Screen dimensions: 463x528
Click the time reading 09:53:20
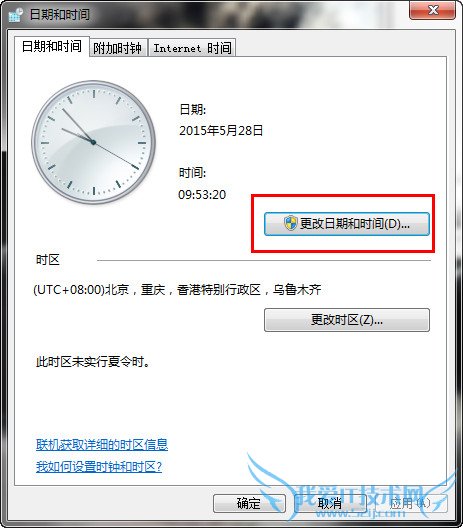[x=202, y=195]
